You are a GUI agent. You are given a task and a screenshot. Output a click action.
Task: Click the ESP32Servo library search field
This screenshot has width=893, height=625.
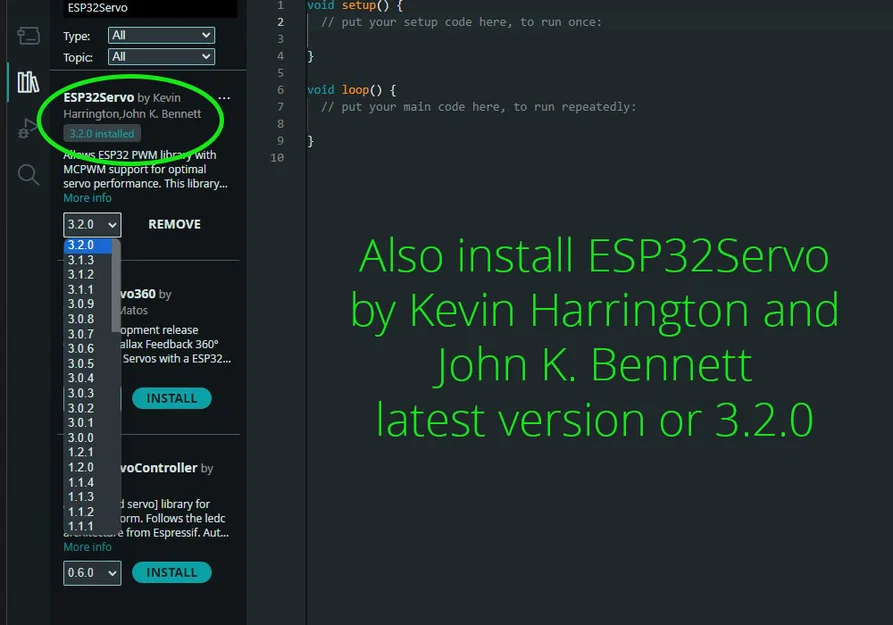click(x=150, y=8)
